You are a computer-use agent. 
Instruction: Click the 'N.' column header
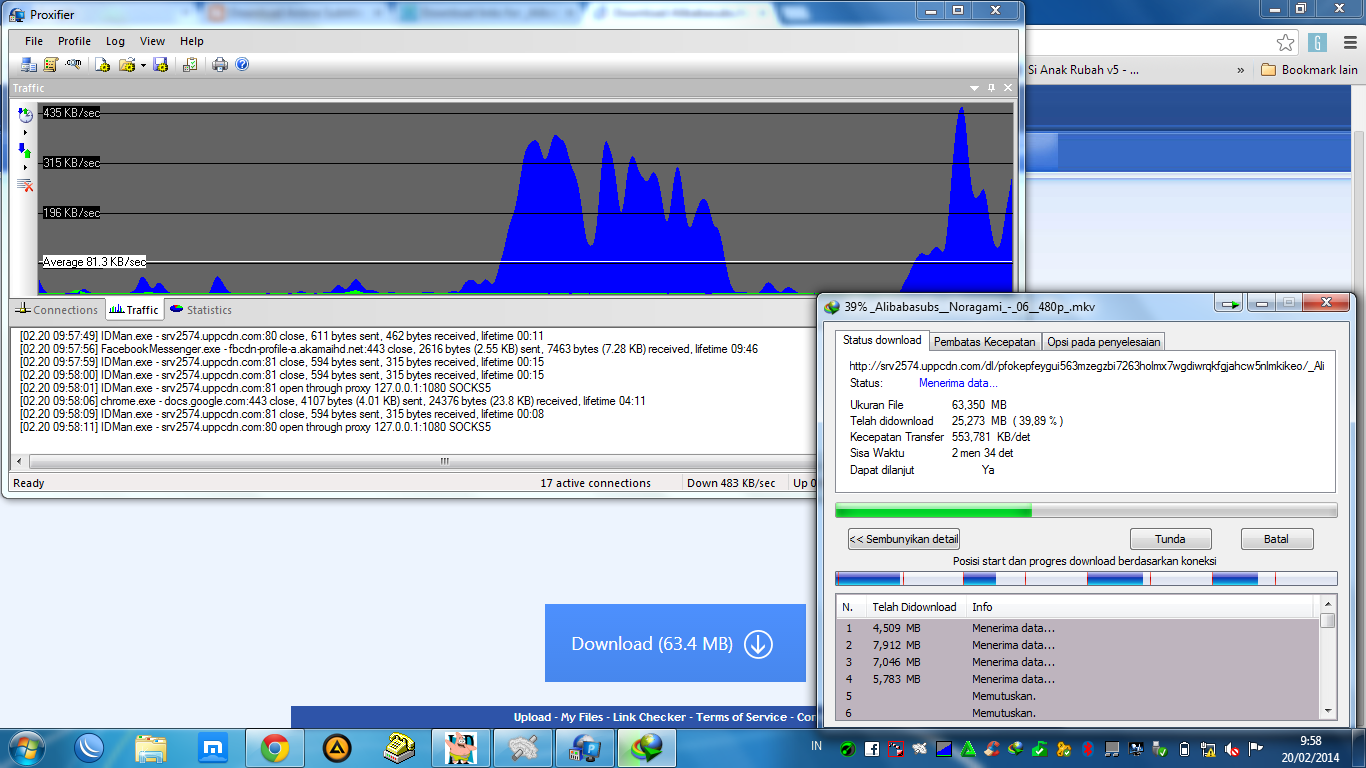coord(850,607)
